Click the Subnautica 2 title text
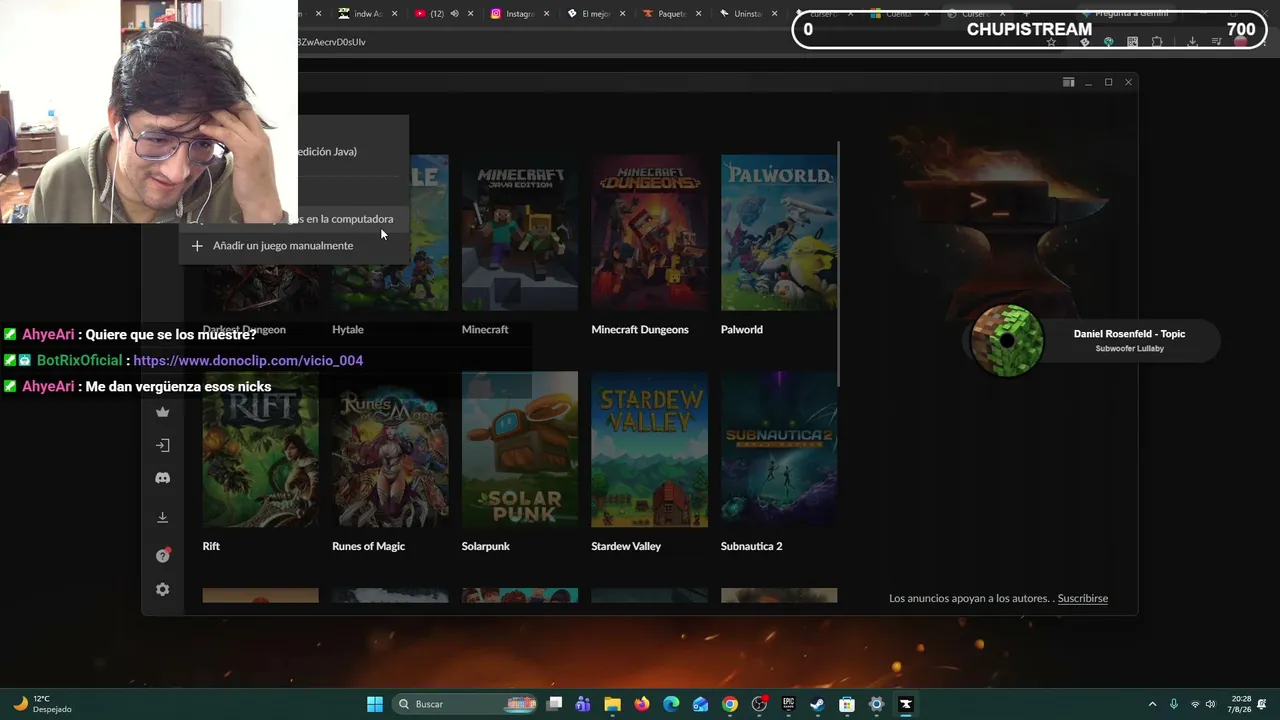 click(x=751, y=547)
